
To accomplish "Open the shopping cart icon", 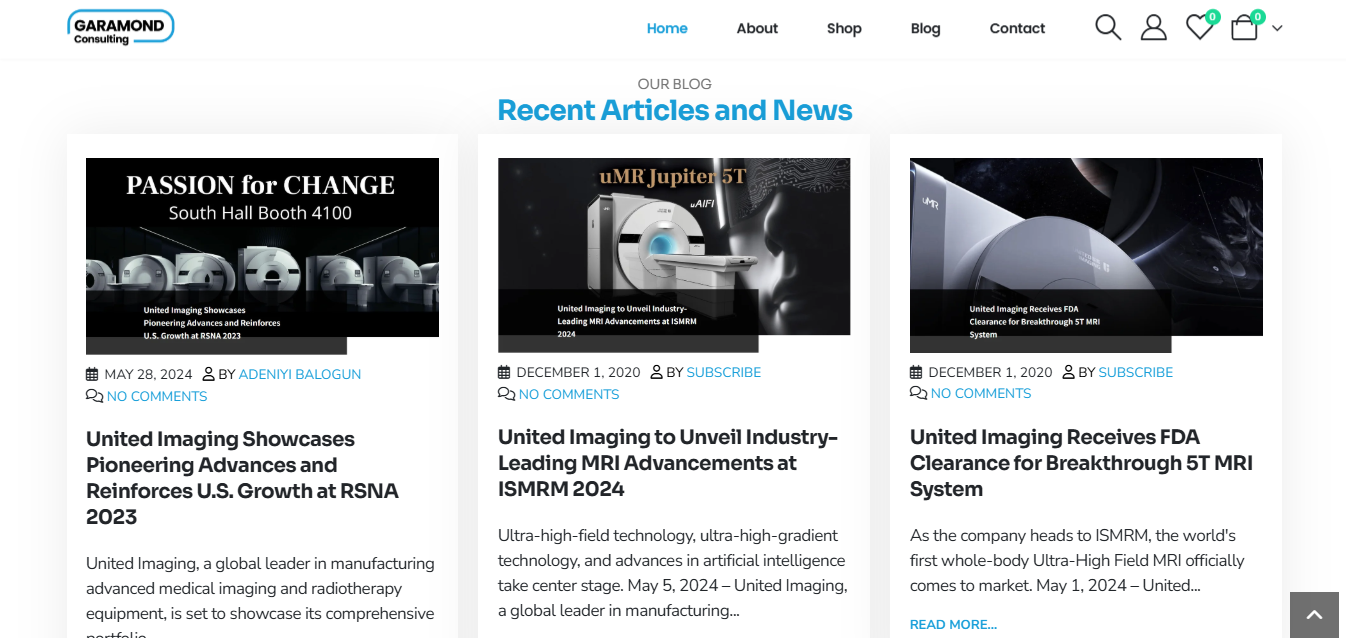I will pos(1245,27).
